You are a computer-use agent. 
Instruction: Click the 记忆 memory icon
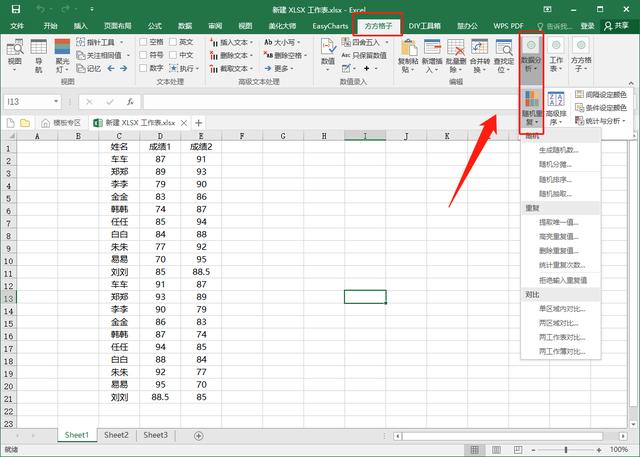[89, 69]
